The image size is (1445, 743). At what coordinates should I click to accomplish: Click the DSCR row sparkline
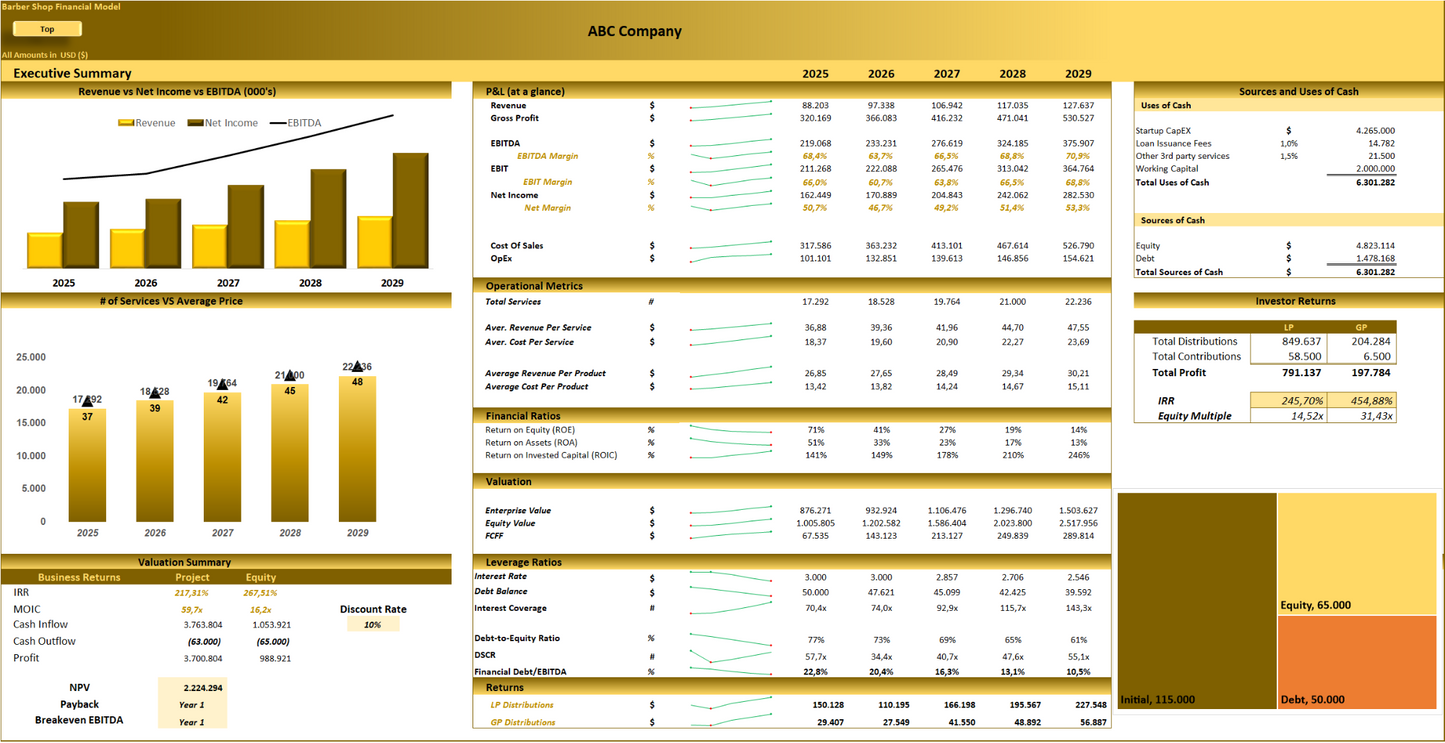pyautogui.click(x=731, y=656)
